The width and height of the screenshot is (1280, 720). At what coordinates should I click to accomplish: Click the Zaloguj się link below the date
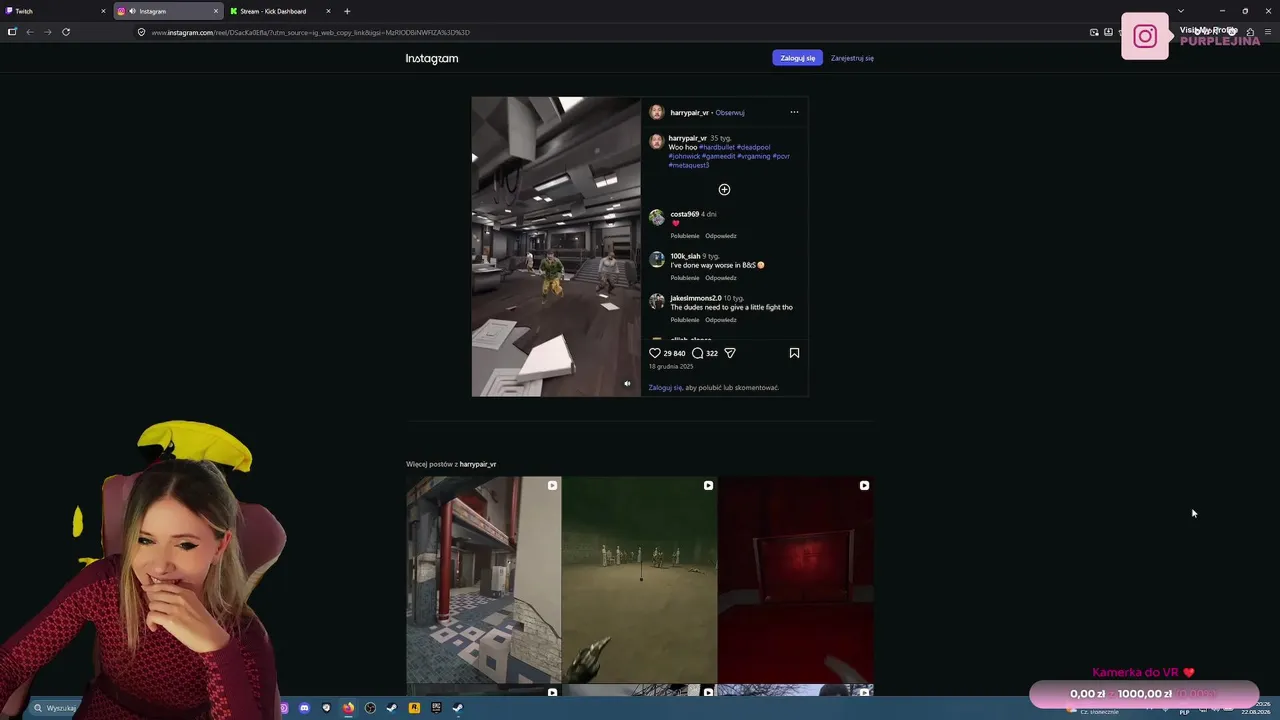click(665, 388)
